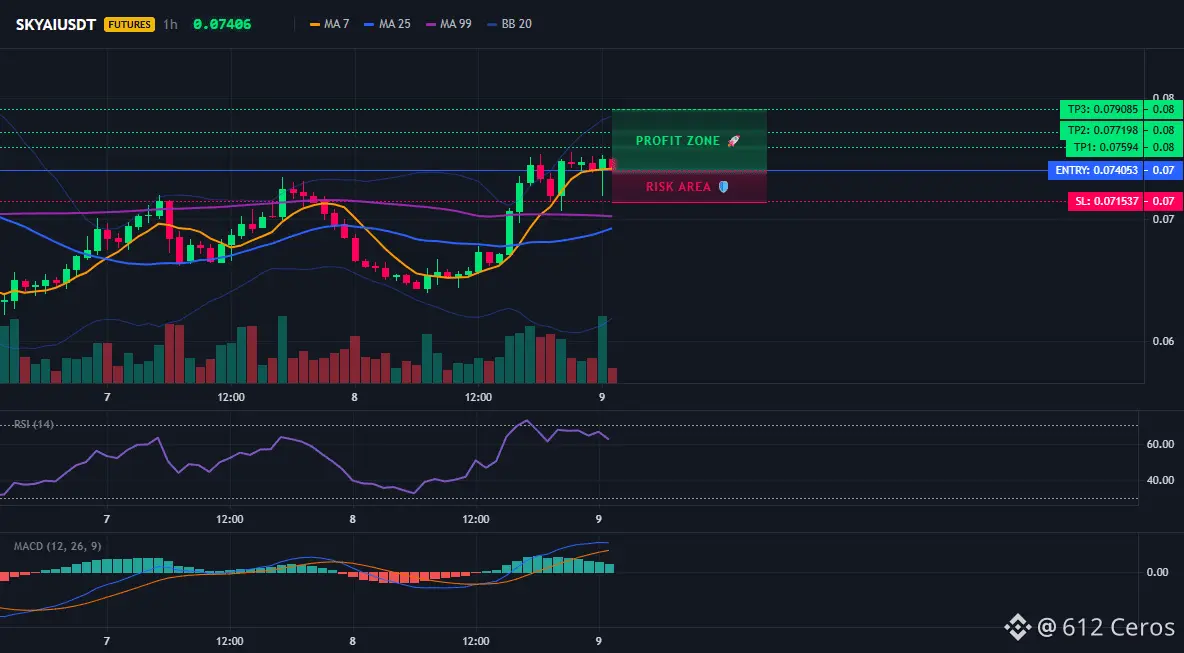Click date label 7 under the RSI pane

[x=106, y=519]
